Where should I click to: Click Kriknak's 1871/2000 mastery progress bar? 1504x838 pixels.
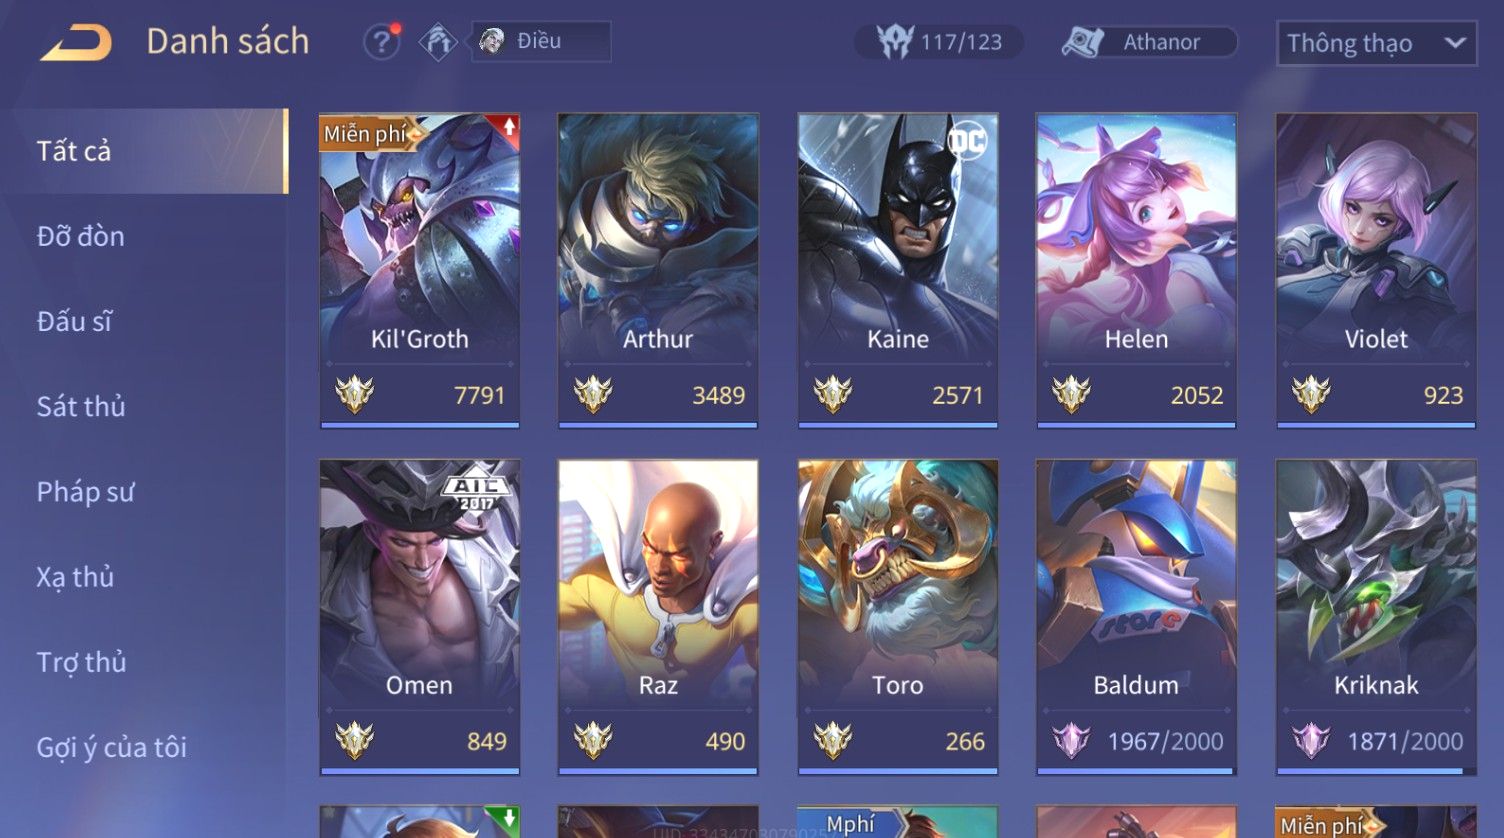(1376, 771)
